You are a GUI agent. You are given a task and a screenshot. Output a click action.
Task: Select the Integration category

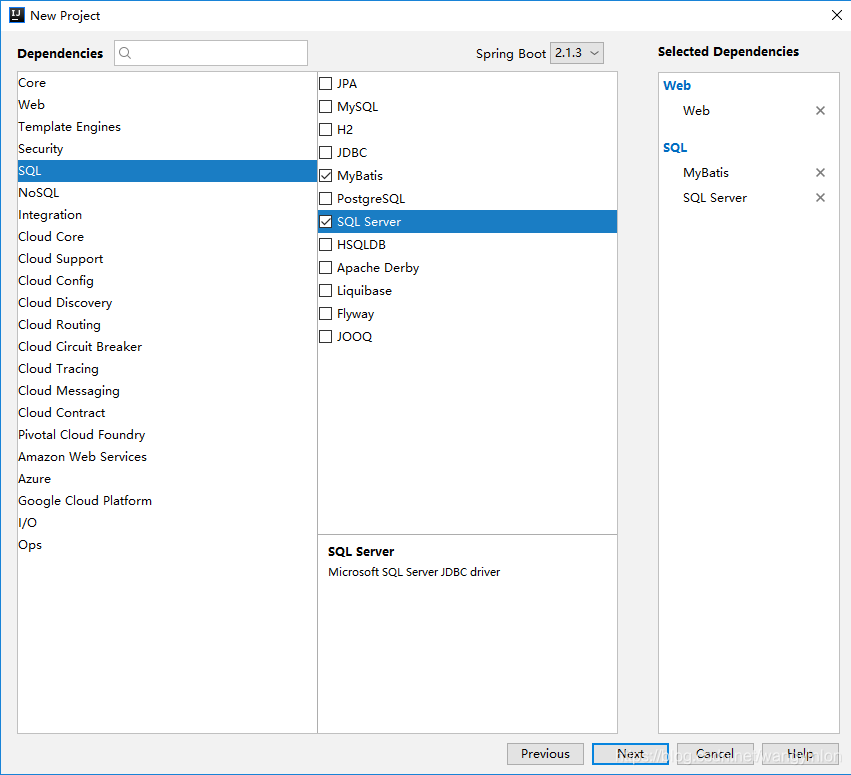(167, 215)
